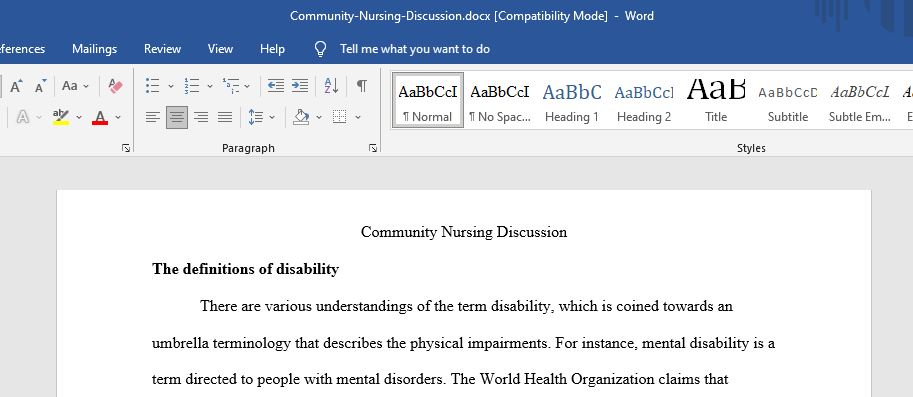Open multilevel list dropdown arrow
This screenshot has width=913, height=397.
click(x=247, y=86)
